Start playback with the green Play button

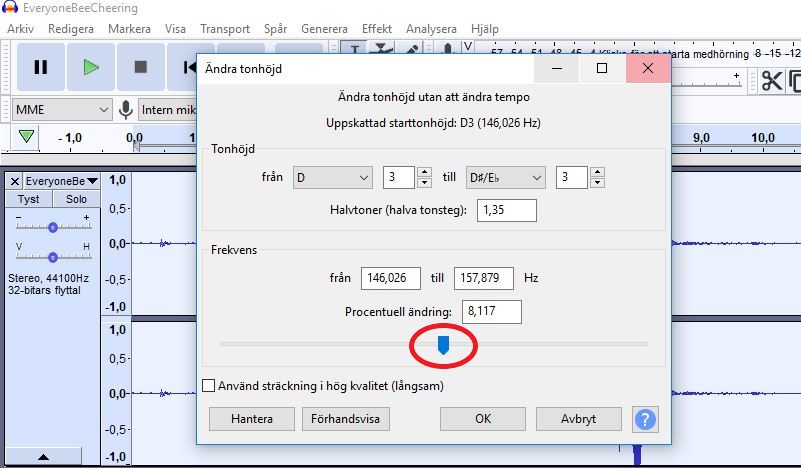pyautogui.click(x=91, y=67)
